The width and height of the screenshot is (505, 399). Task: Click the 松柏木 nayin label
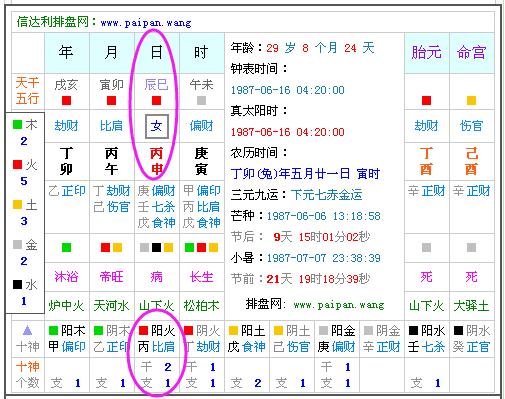201,306
